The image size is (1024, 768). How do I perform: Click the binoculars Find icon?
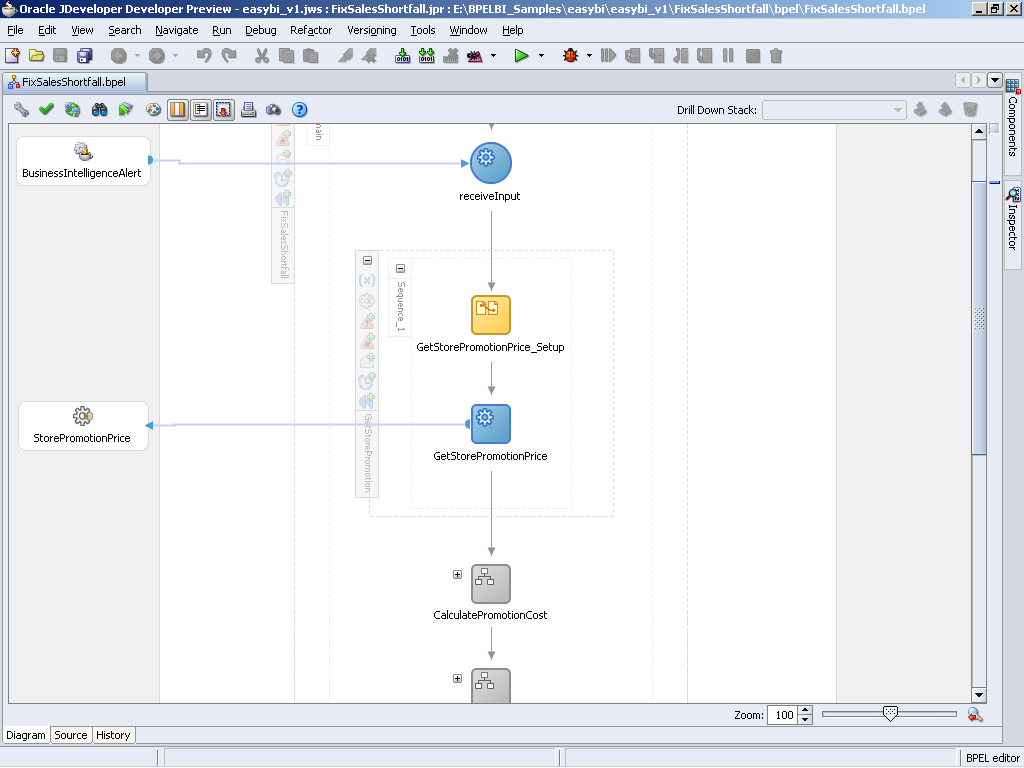[99, 110]
